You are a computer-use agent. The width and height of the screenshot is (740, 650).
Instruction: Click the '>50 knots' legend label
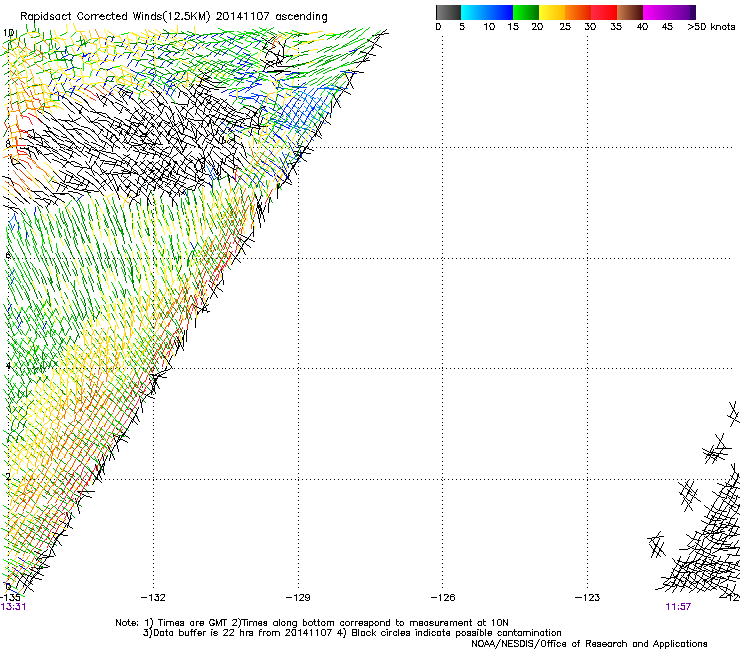[711, 27]
